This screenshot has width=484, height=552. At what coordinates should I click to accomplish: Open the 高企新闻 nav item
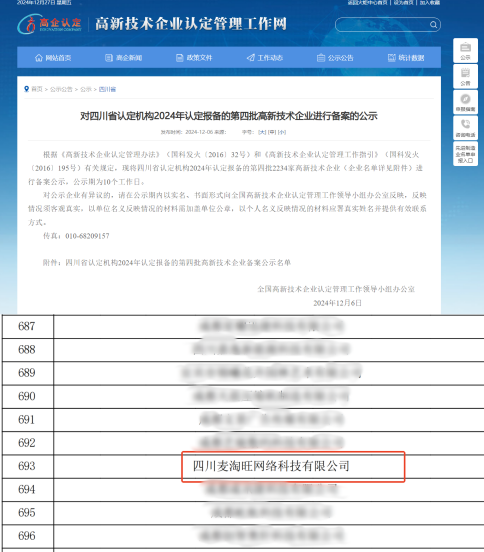point(124,58)
